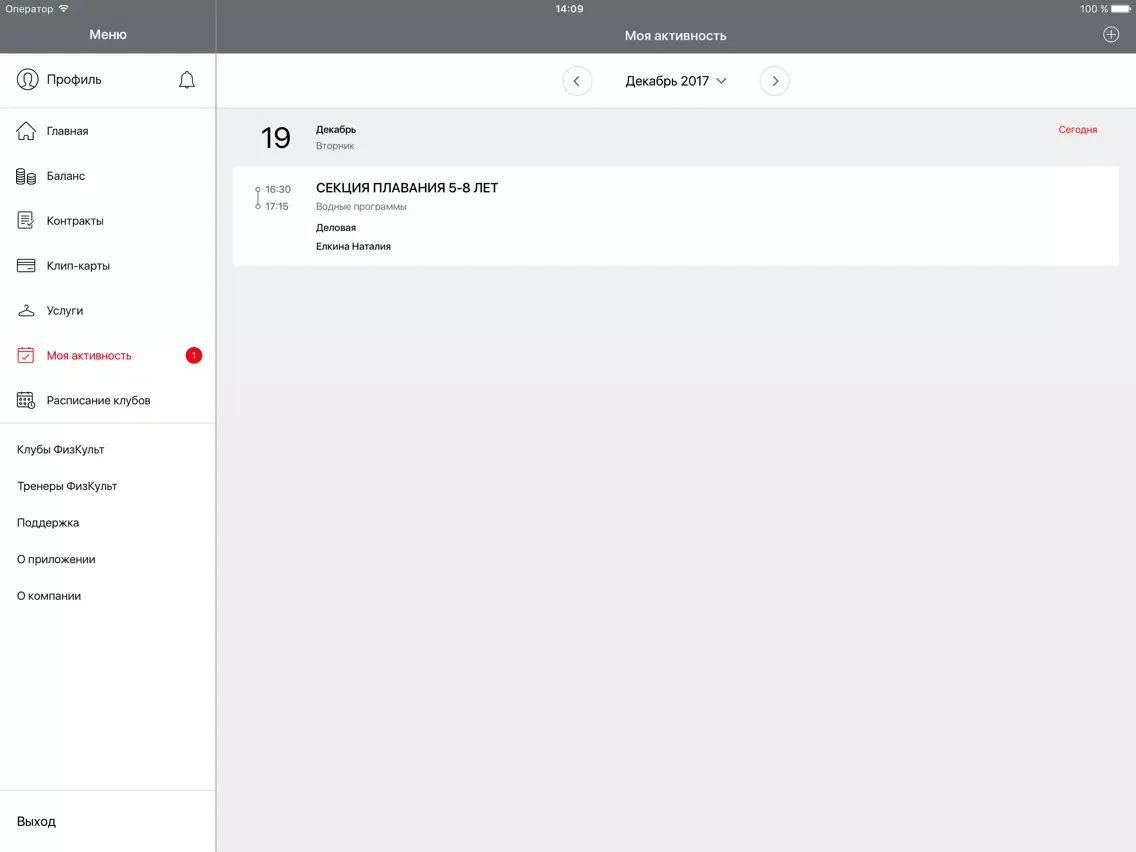Click the club name Деловая
Viewport: 1136px width, 852px height.
335,227
